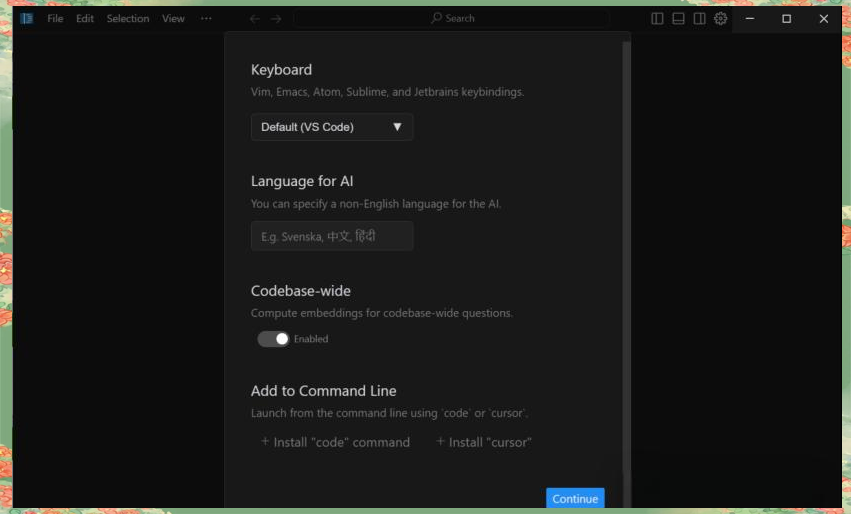851x514 pixels.
Task: Open the Selection menu
Action: (x=128, y=18)
